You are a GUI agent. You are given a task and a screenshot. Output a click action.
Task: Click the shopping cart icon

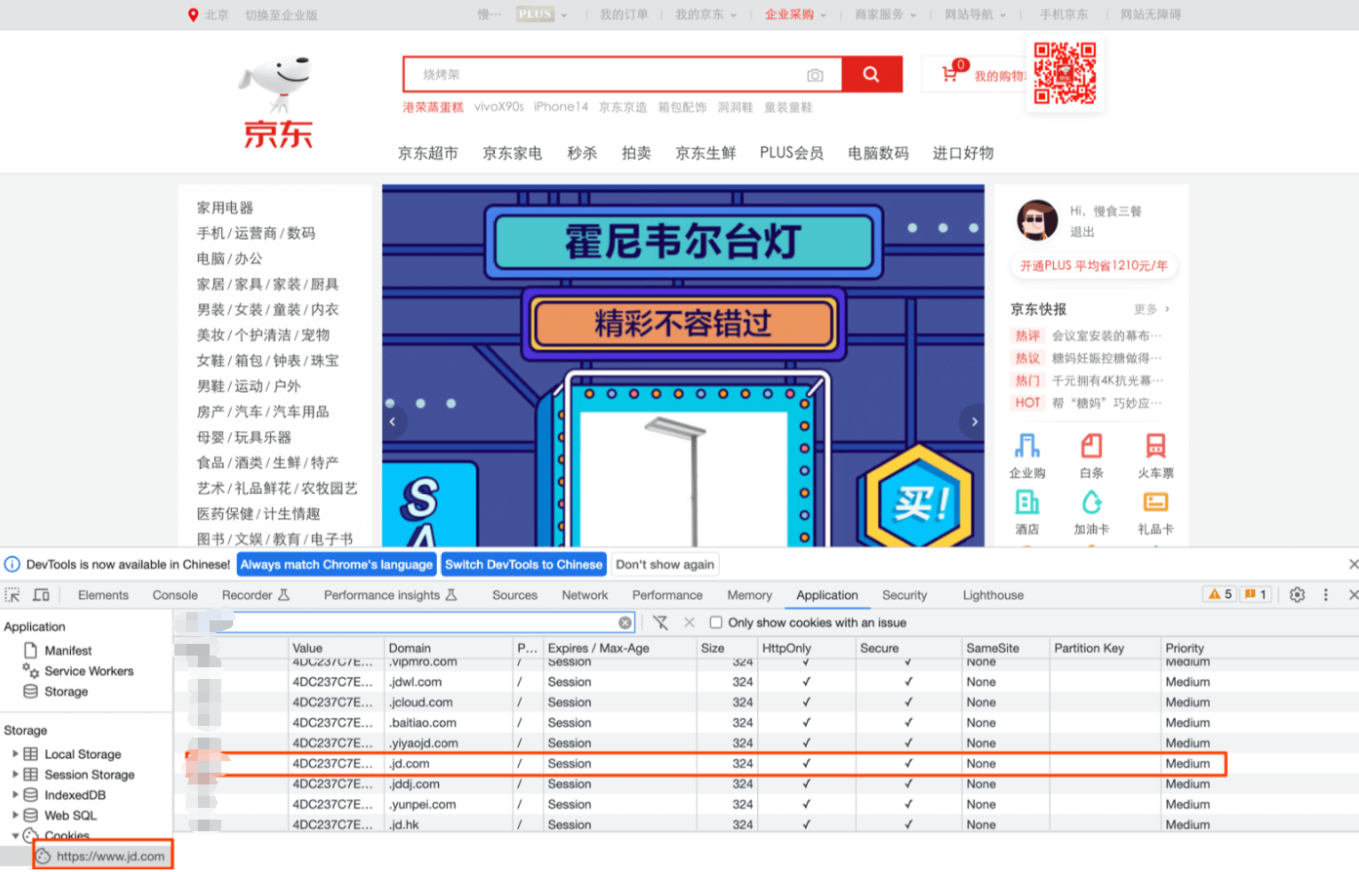pyautogui.click(x=950, y=75)
